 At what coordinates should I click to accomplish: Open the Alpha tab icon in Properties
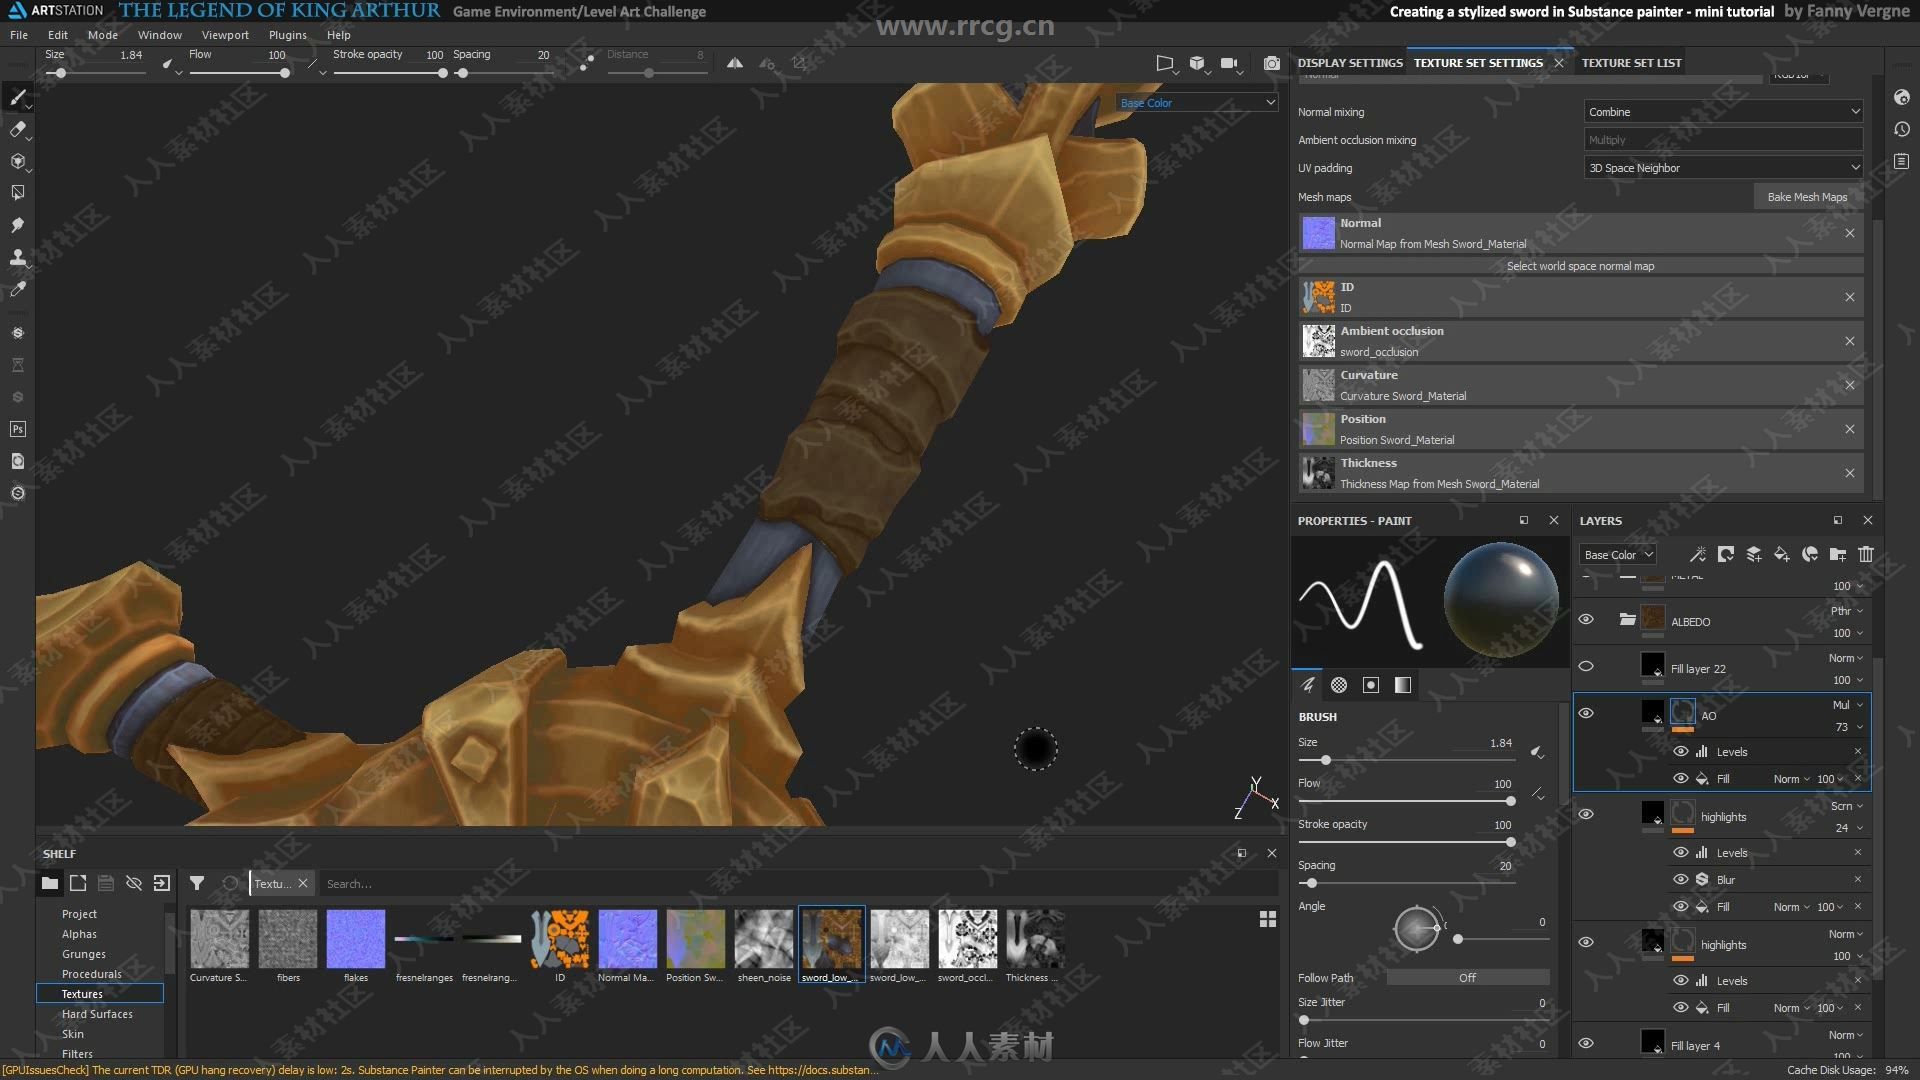[x=1339, y=685]
